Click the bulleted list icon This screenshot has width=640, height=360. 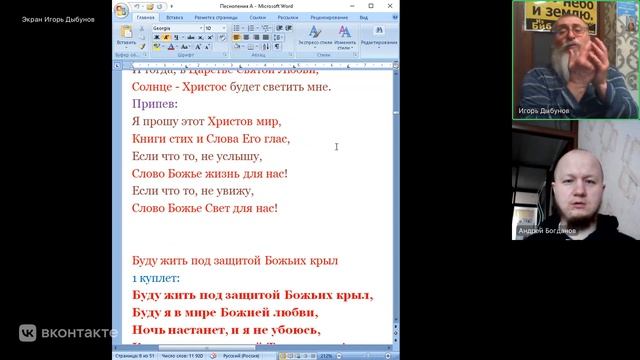pyautogui.click(x=236, y=28)
